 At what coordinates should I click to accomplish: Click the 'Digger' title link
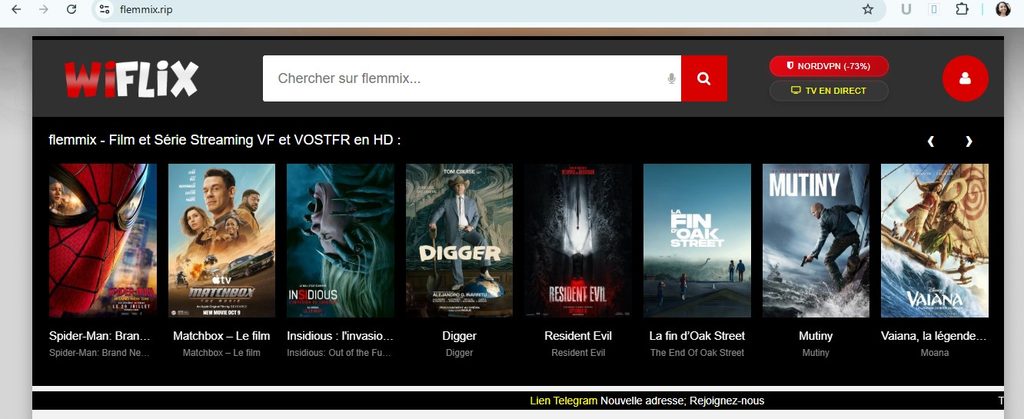pos(459,336)
